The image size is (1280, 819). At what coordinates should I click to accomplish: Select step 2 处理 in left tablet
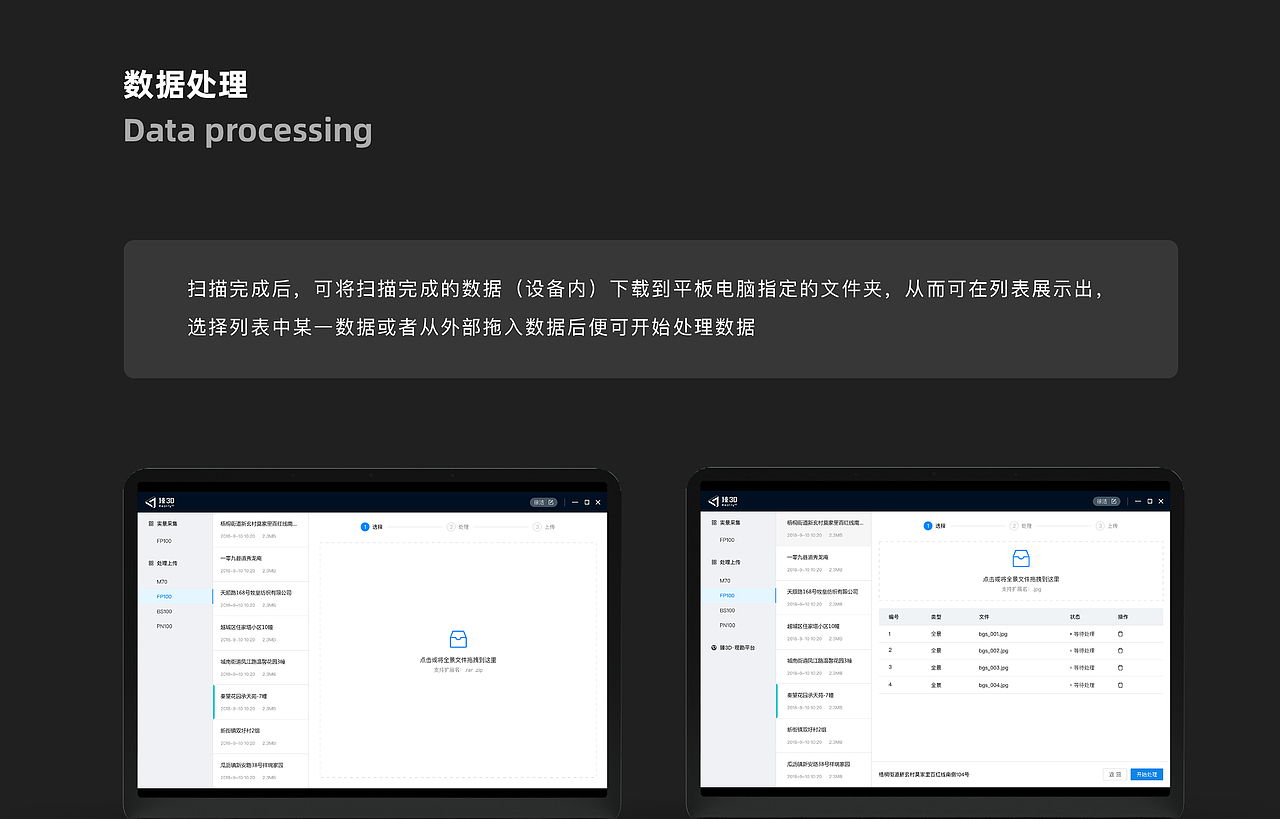[x=458, y=527]
